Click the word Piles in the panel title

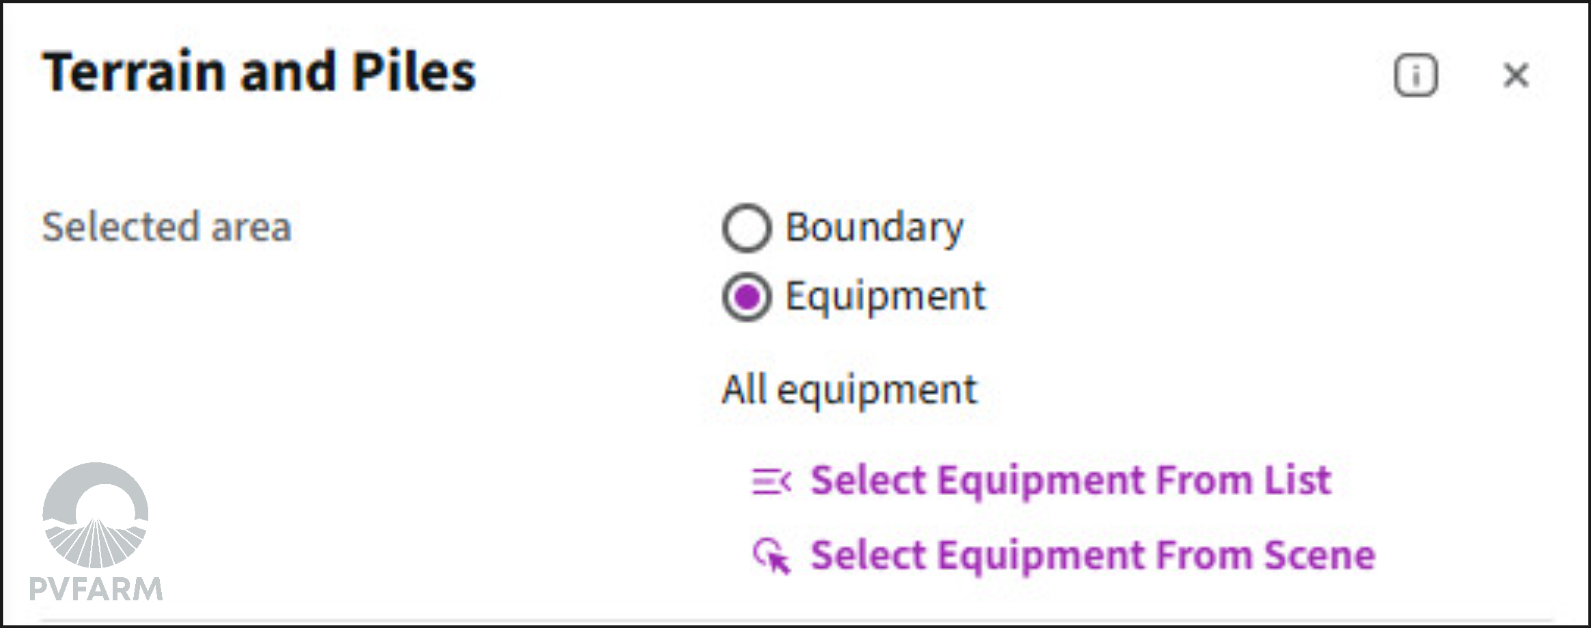coord(413,73)
